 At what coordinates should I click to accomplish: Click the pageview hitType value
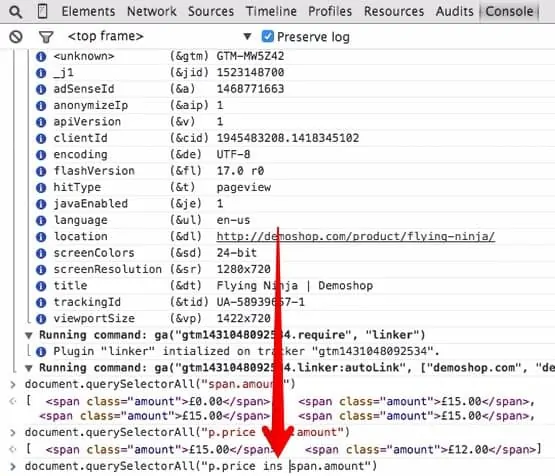[x=244, y=187]
